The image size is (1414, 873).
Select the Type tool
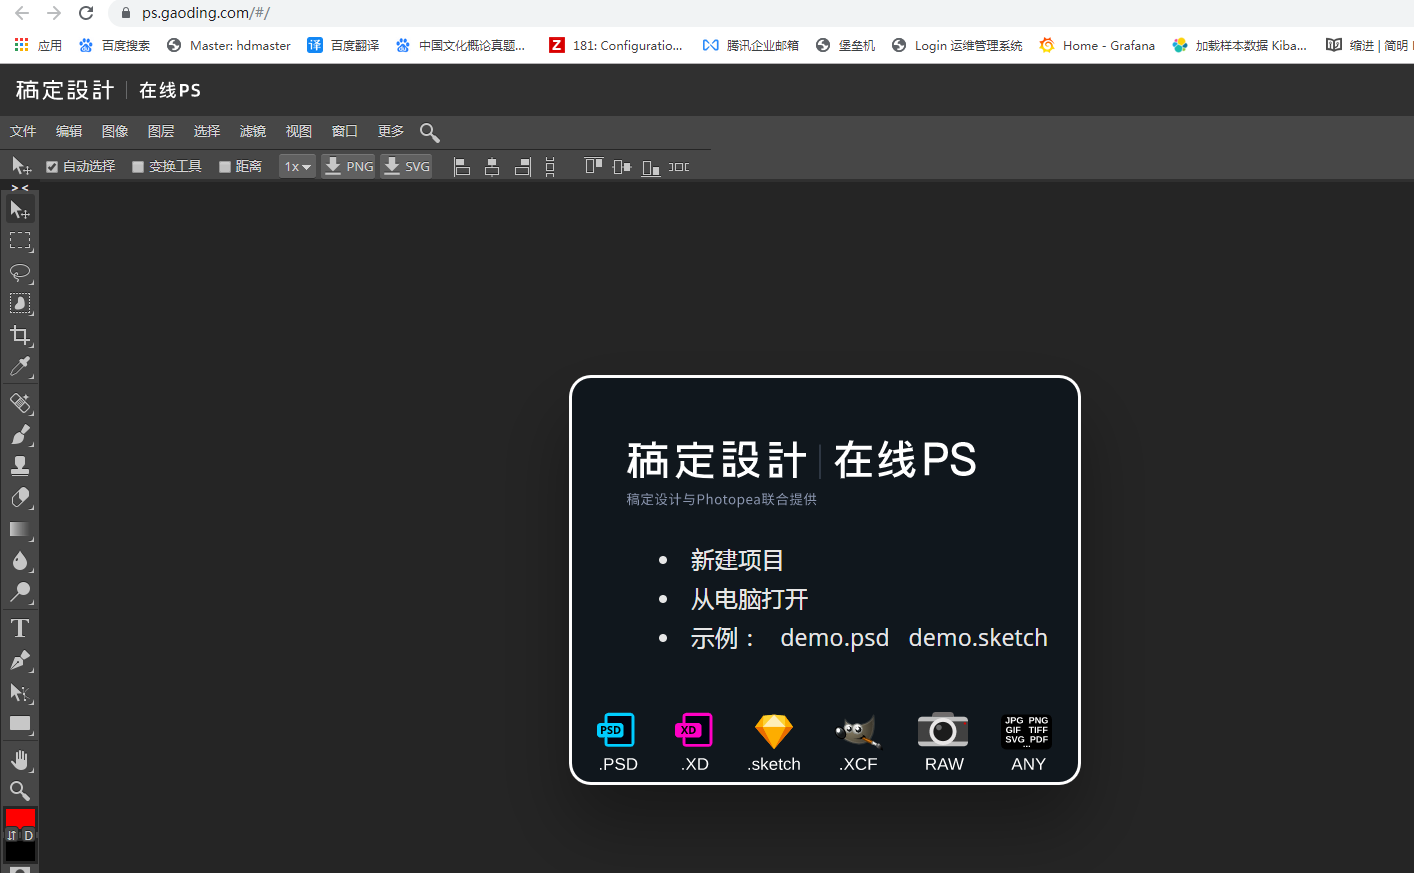click(x=20, y=627)
